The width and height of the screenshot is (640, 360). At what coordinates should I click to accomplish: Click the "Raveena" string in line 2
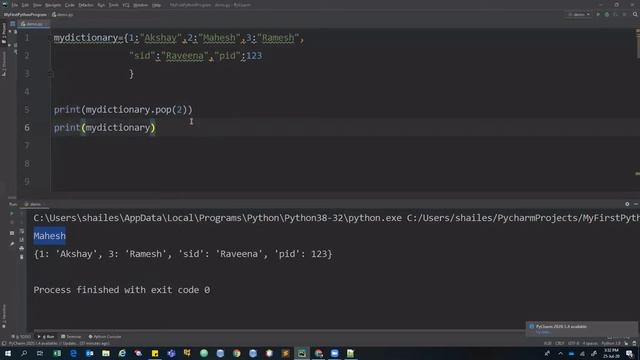point(185,56)
